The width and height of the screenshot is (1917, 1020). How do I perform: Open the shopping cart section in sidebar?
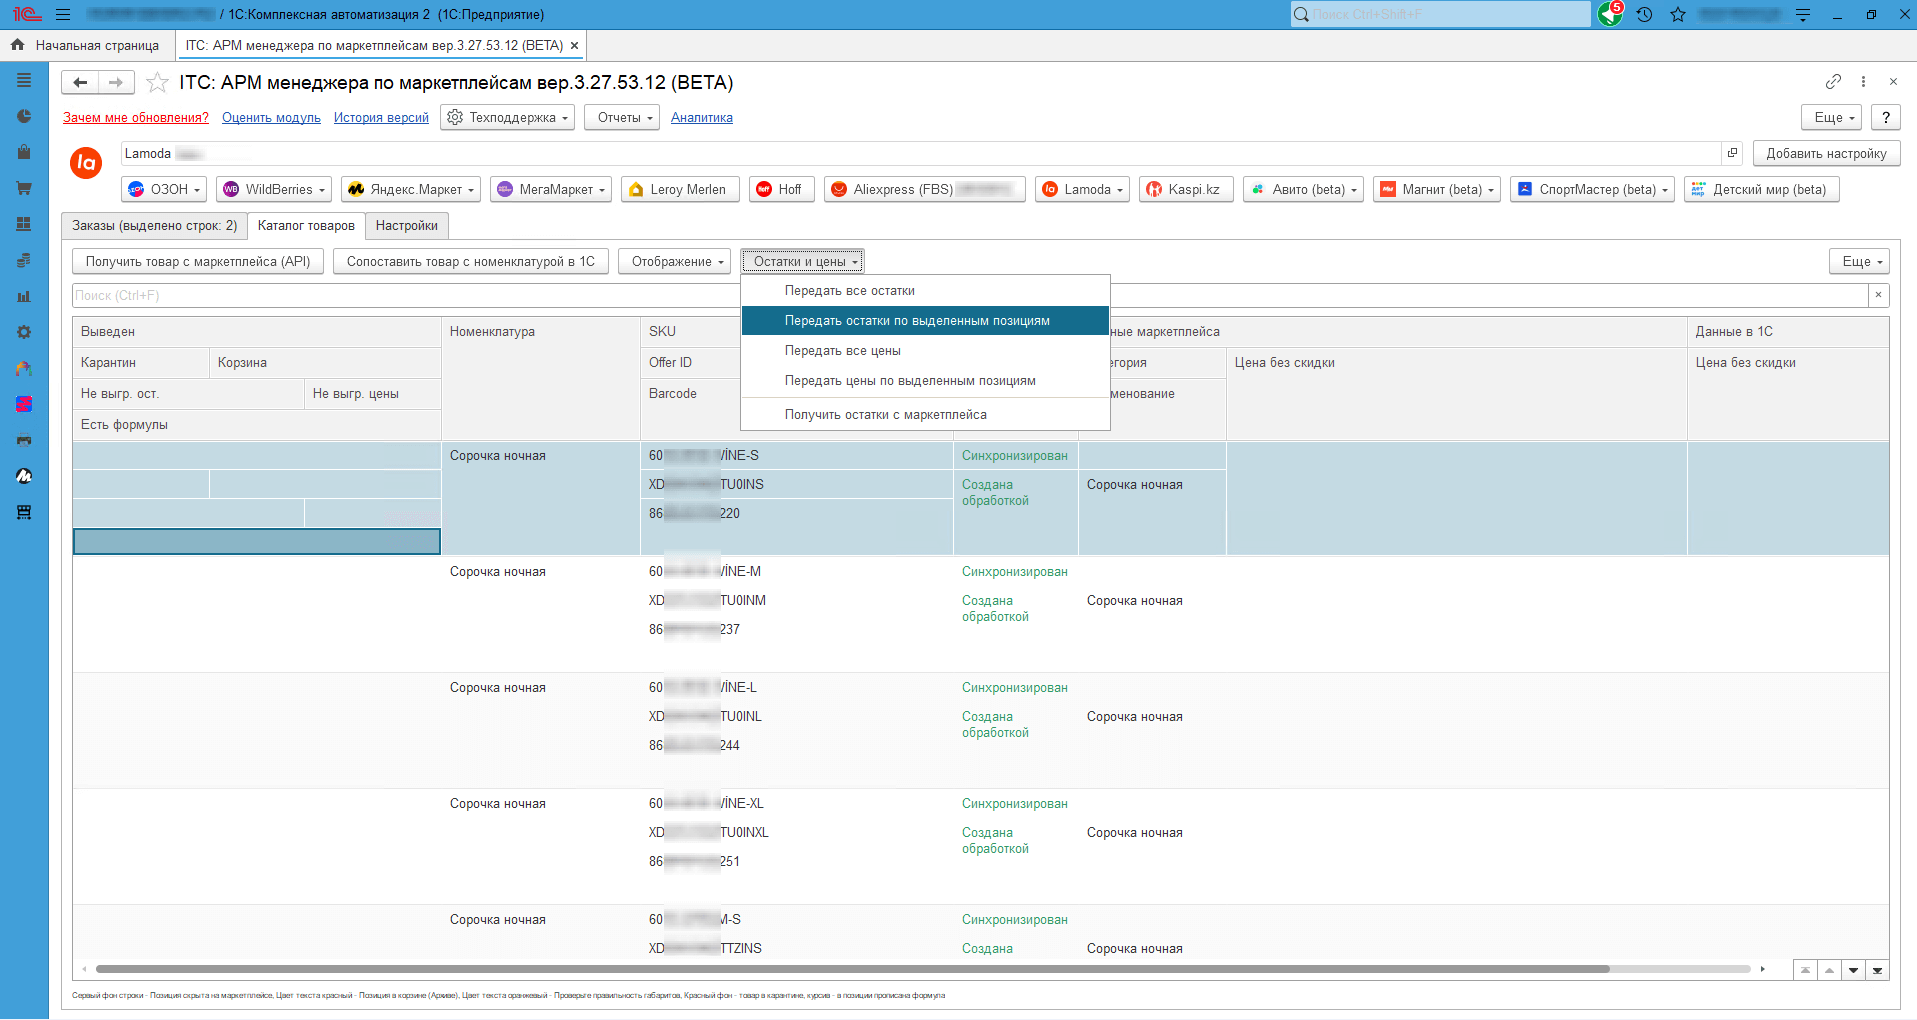24,188
